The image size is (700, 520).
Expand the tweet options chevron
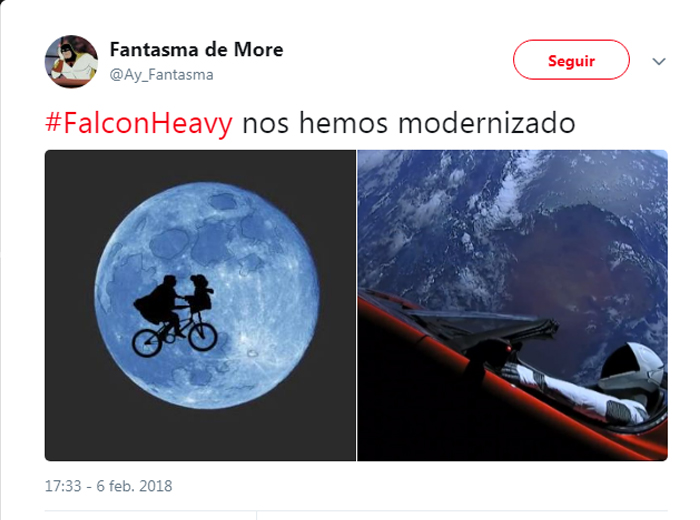(659, 61)
